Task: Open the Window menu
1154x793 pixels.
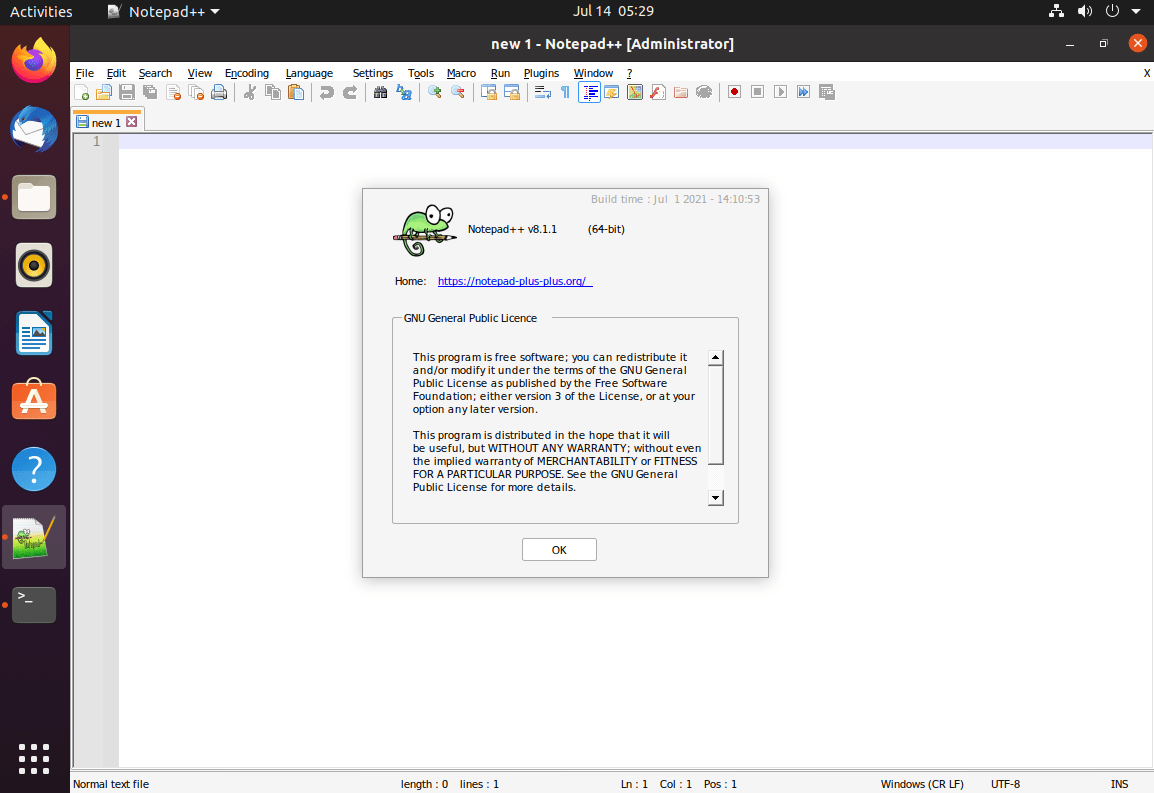Action: [593, 73]
